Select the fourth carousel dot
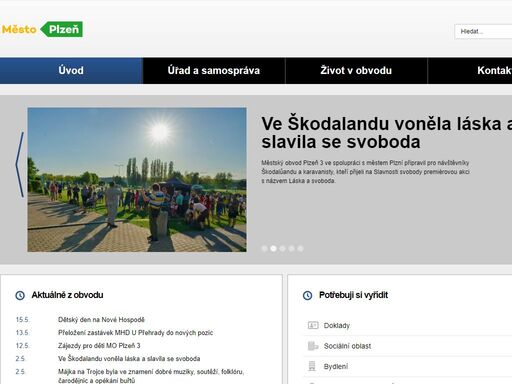This screenshot has width=512, height=384. coord(291,249)
